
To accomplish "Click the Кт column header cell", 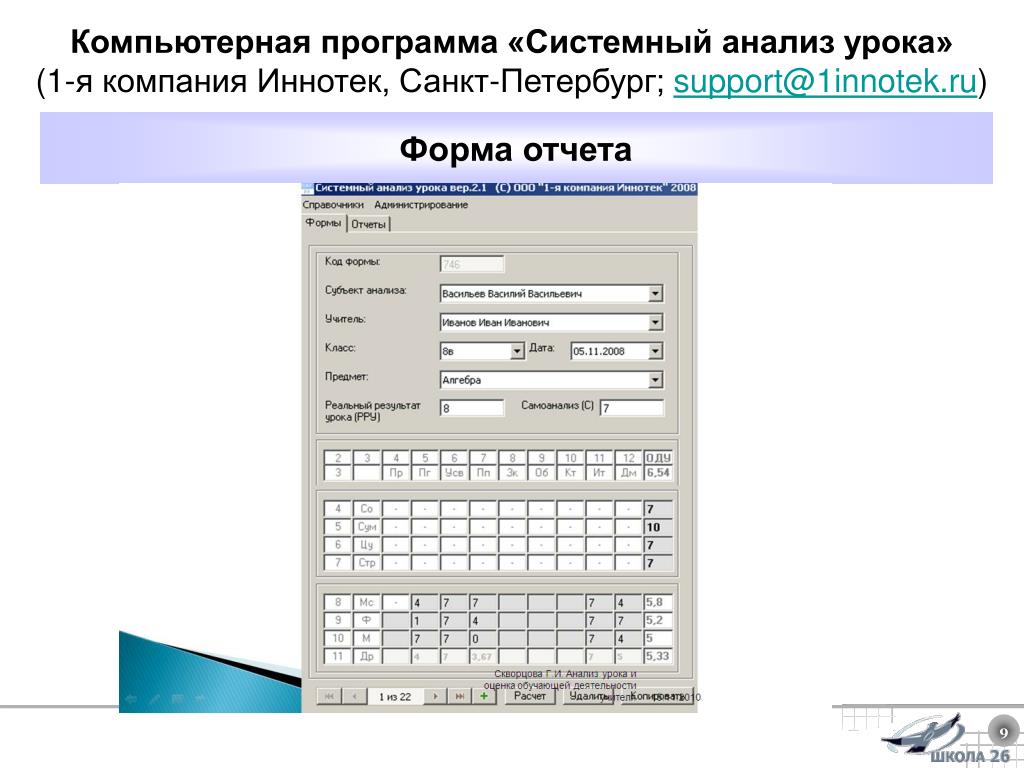I will (570, 473).
